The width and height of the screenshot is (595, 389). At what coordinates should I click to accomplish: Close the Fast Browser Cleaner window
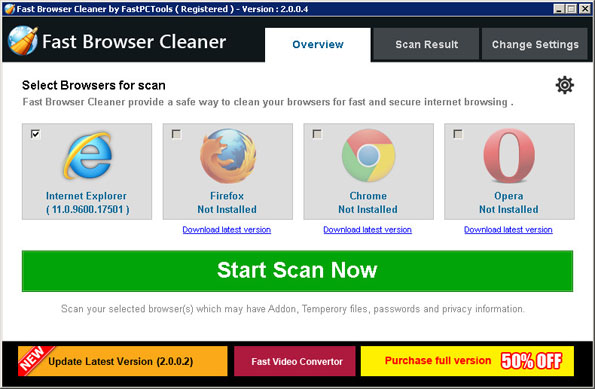(584, 9)
